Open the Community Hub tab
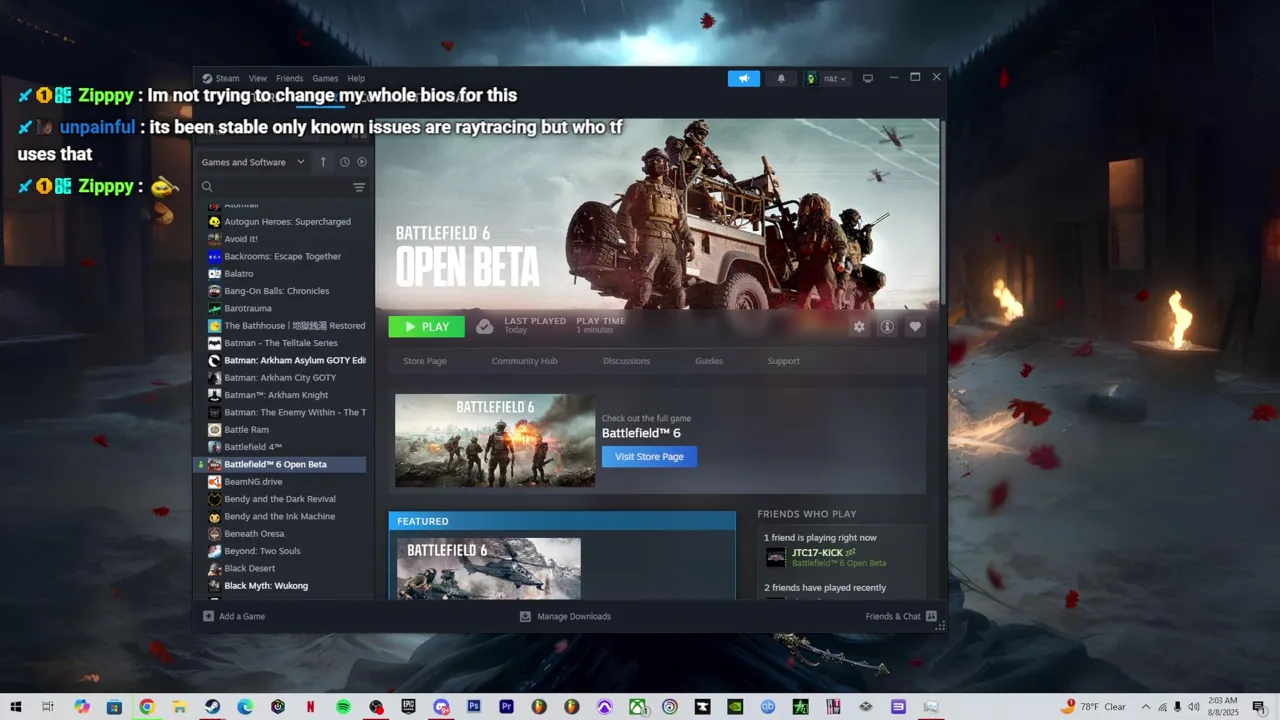The height and width of the screenshot is (720, 1280). (x=524, y=361)
